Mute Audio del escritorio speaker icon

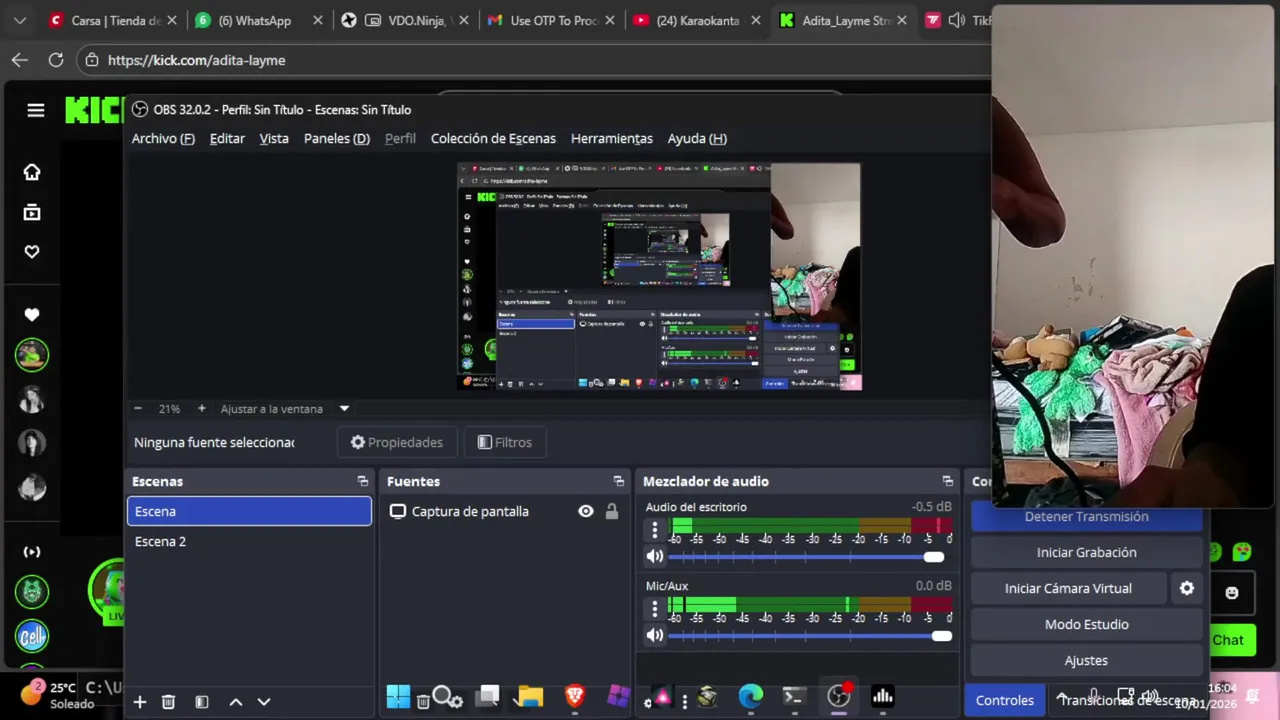pyautogui.click(x=655, y=556)
